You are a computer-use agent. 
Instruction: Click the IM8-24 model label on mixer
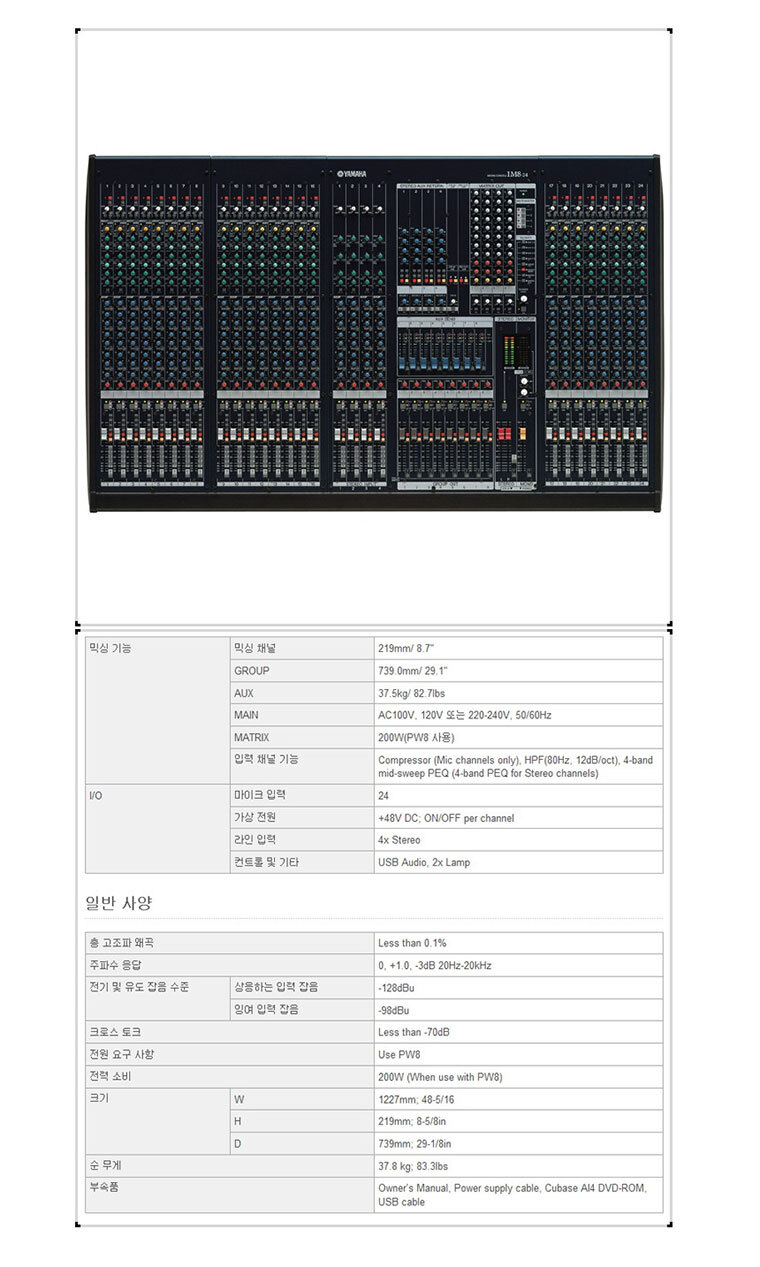click(x=517, y=174)
